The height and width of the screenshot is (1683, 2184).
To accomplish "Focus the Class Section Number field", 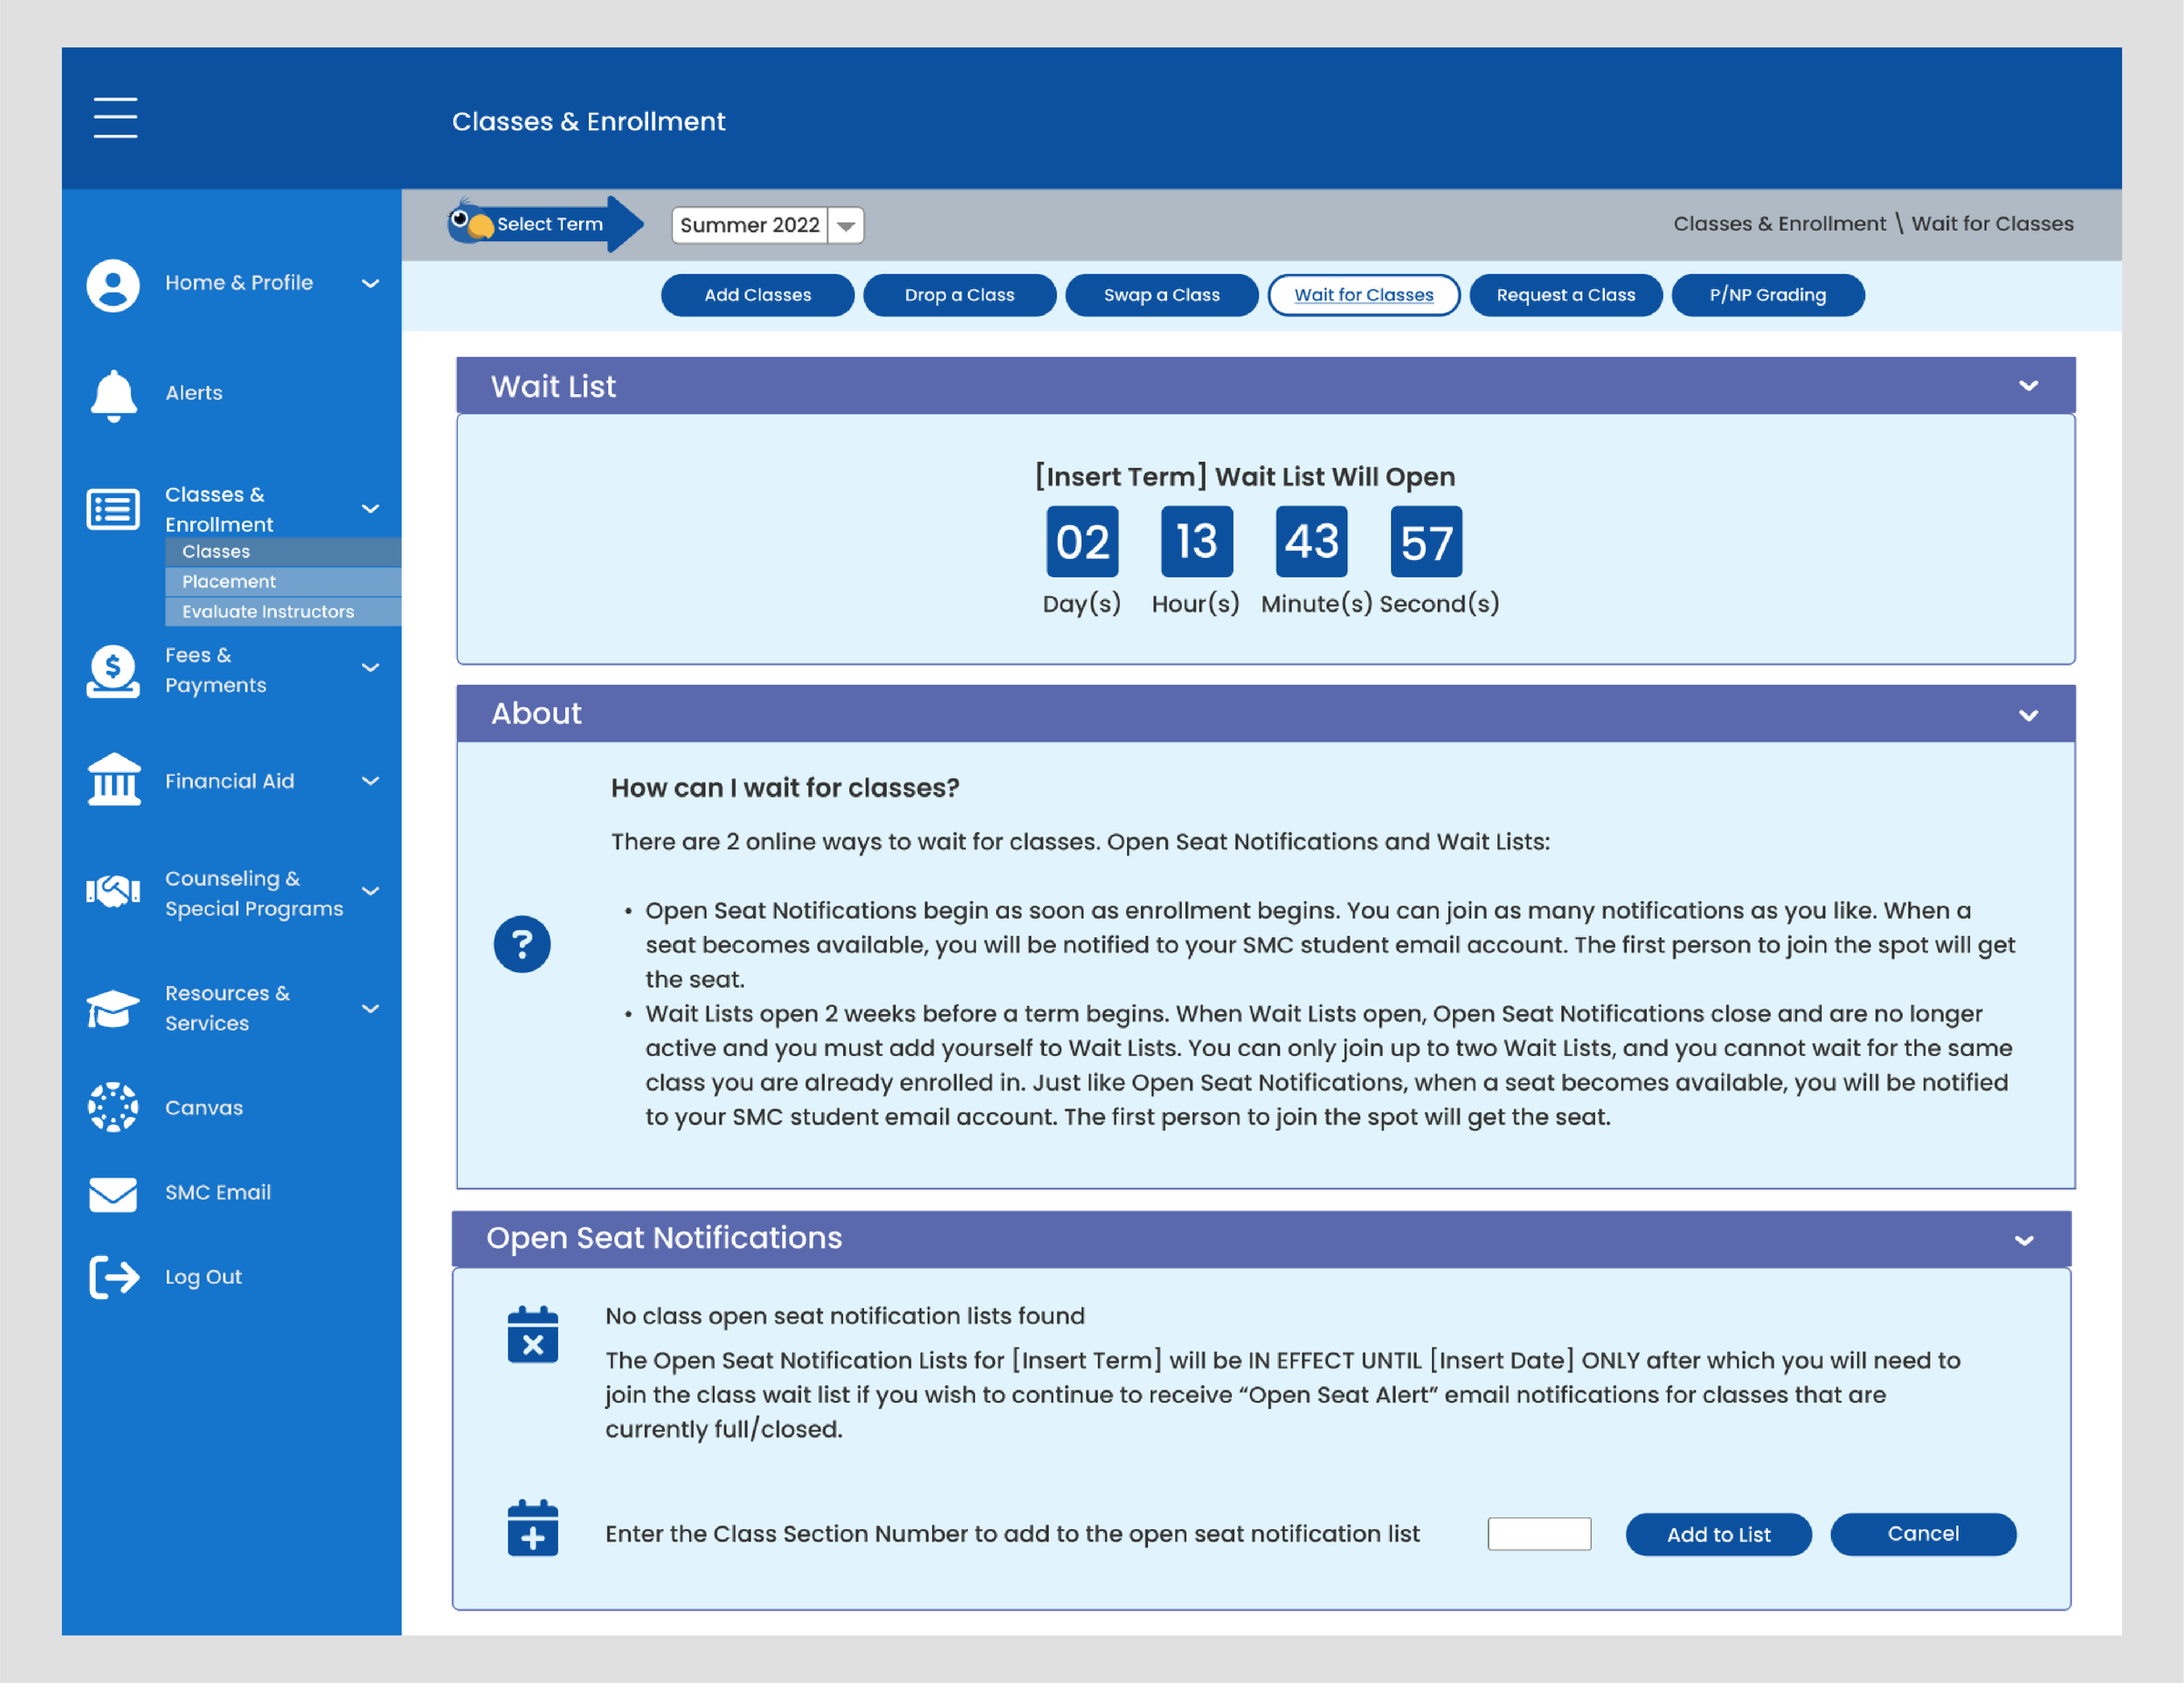I will click(x=1539, y=1534).
